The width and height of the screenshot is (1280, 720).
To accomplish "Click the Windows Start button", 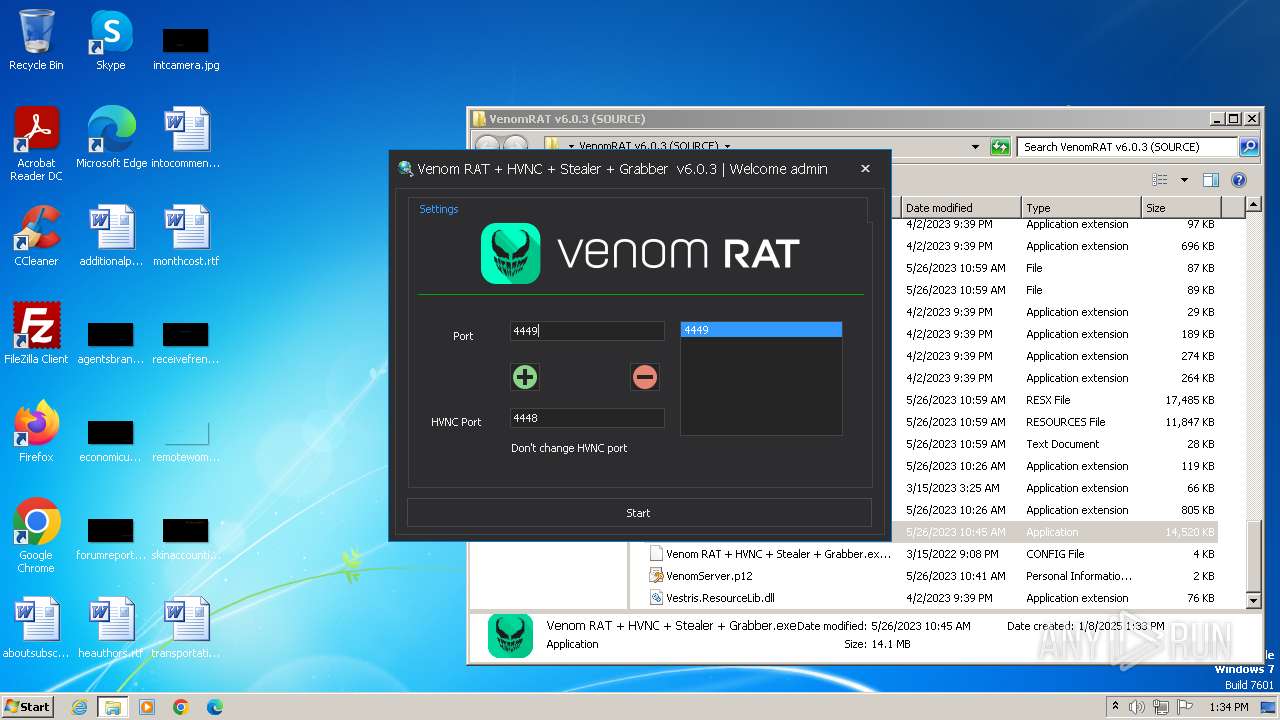I will click(x=27, y=706).
